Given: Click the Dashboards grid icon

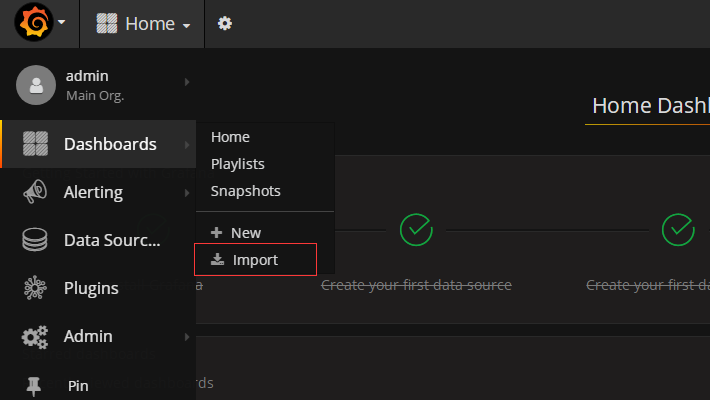Looking at the screenshot, I should (35, 144).
